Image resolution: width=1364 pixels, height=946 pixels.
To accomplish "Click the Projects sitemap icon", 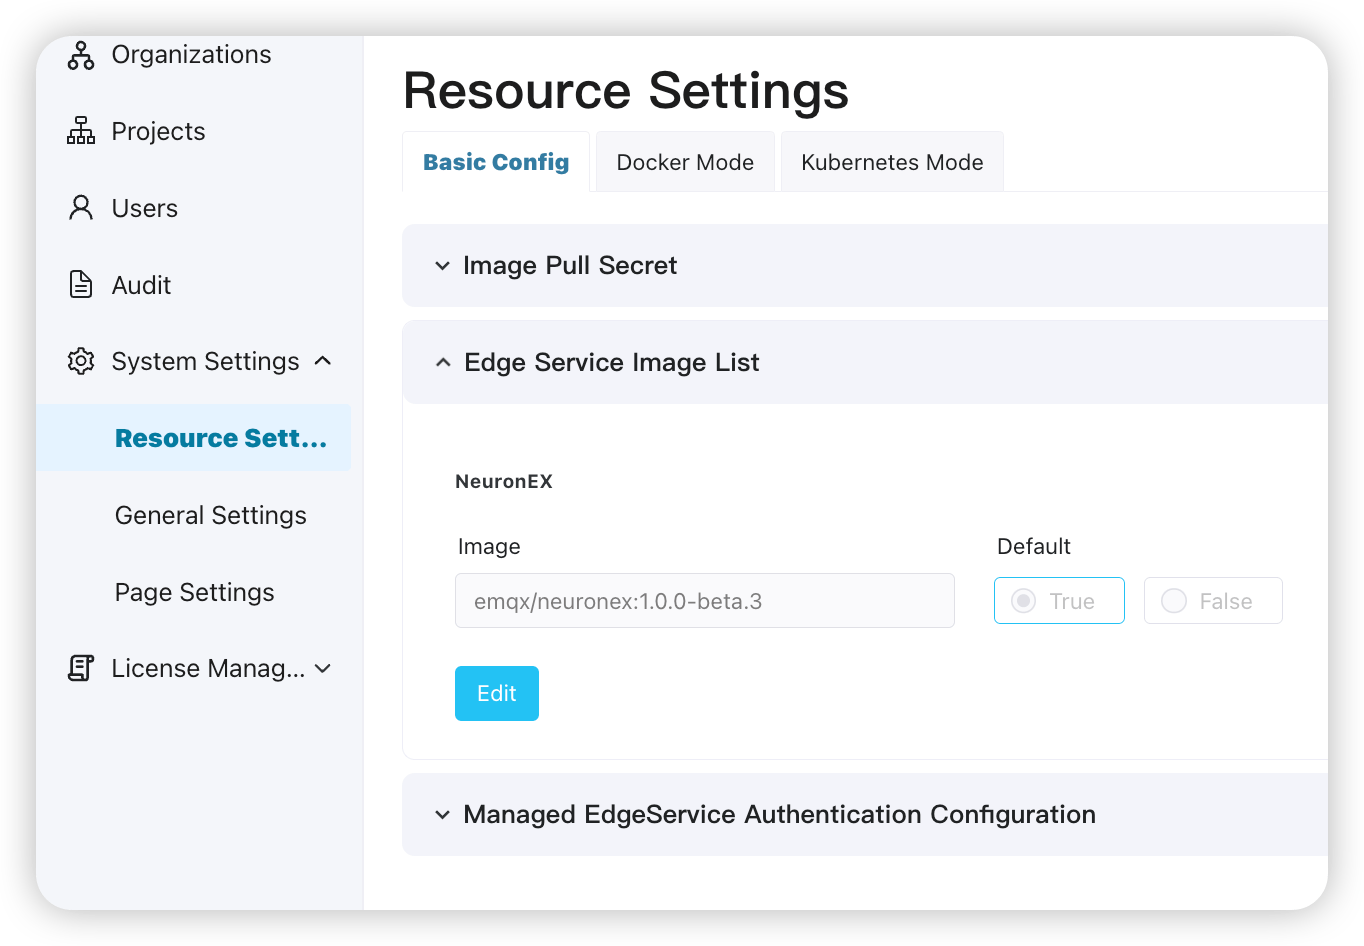I will [x=81, y=131].
